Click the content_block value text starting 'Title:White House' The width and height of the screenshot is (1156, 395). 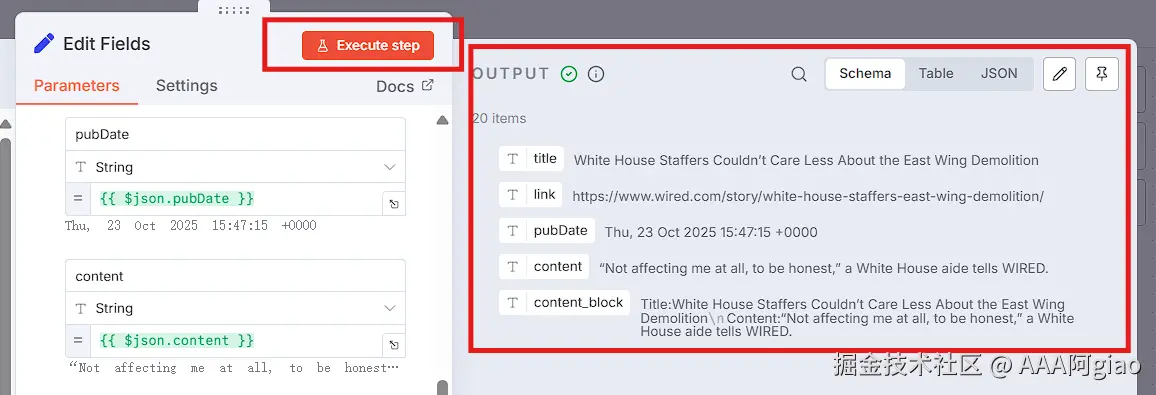coord(857,318)
